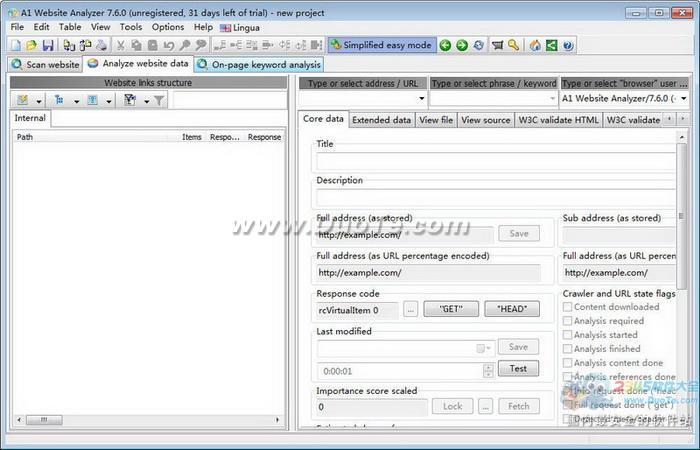Open the Table menu
The width and height of the screenshot is (700, 450).
pyautogui.click(x=70, y=27)
